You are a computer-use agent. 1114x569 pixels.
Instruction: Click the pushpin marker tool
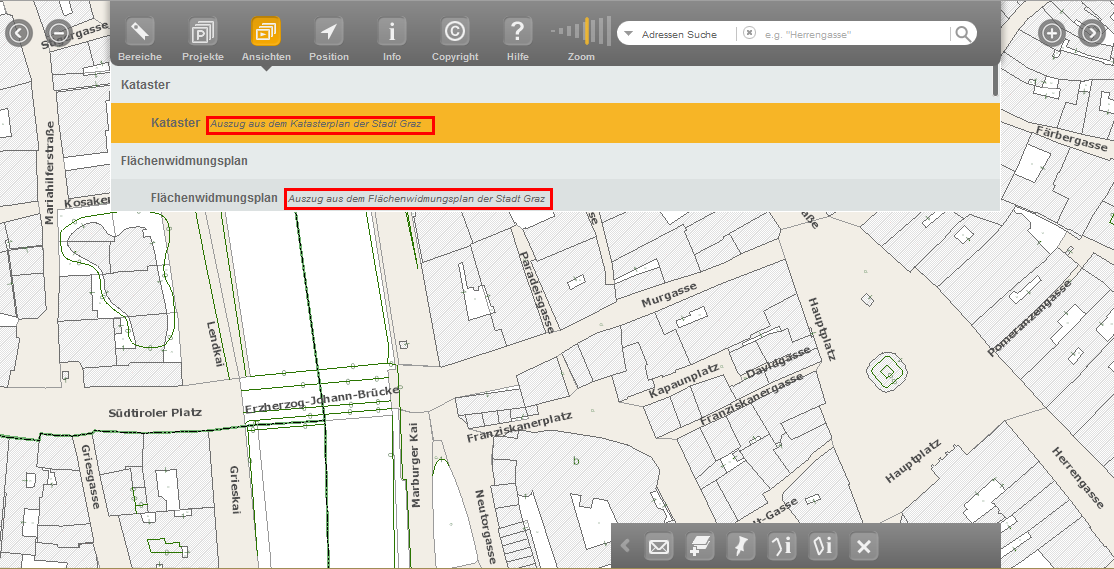click(741, 547)
